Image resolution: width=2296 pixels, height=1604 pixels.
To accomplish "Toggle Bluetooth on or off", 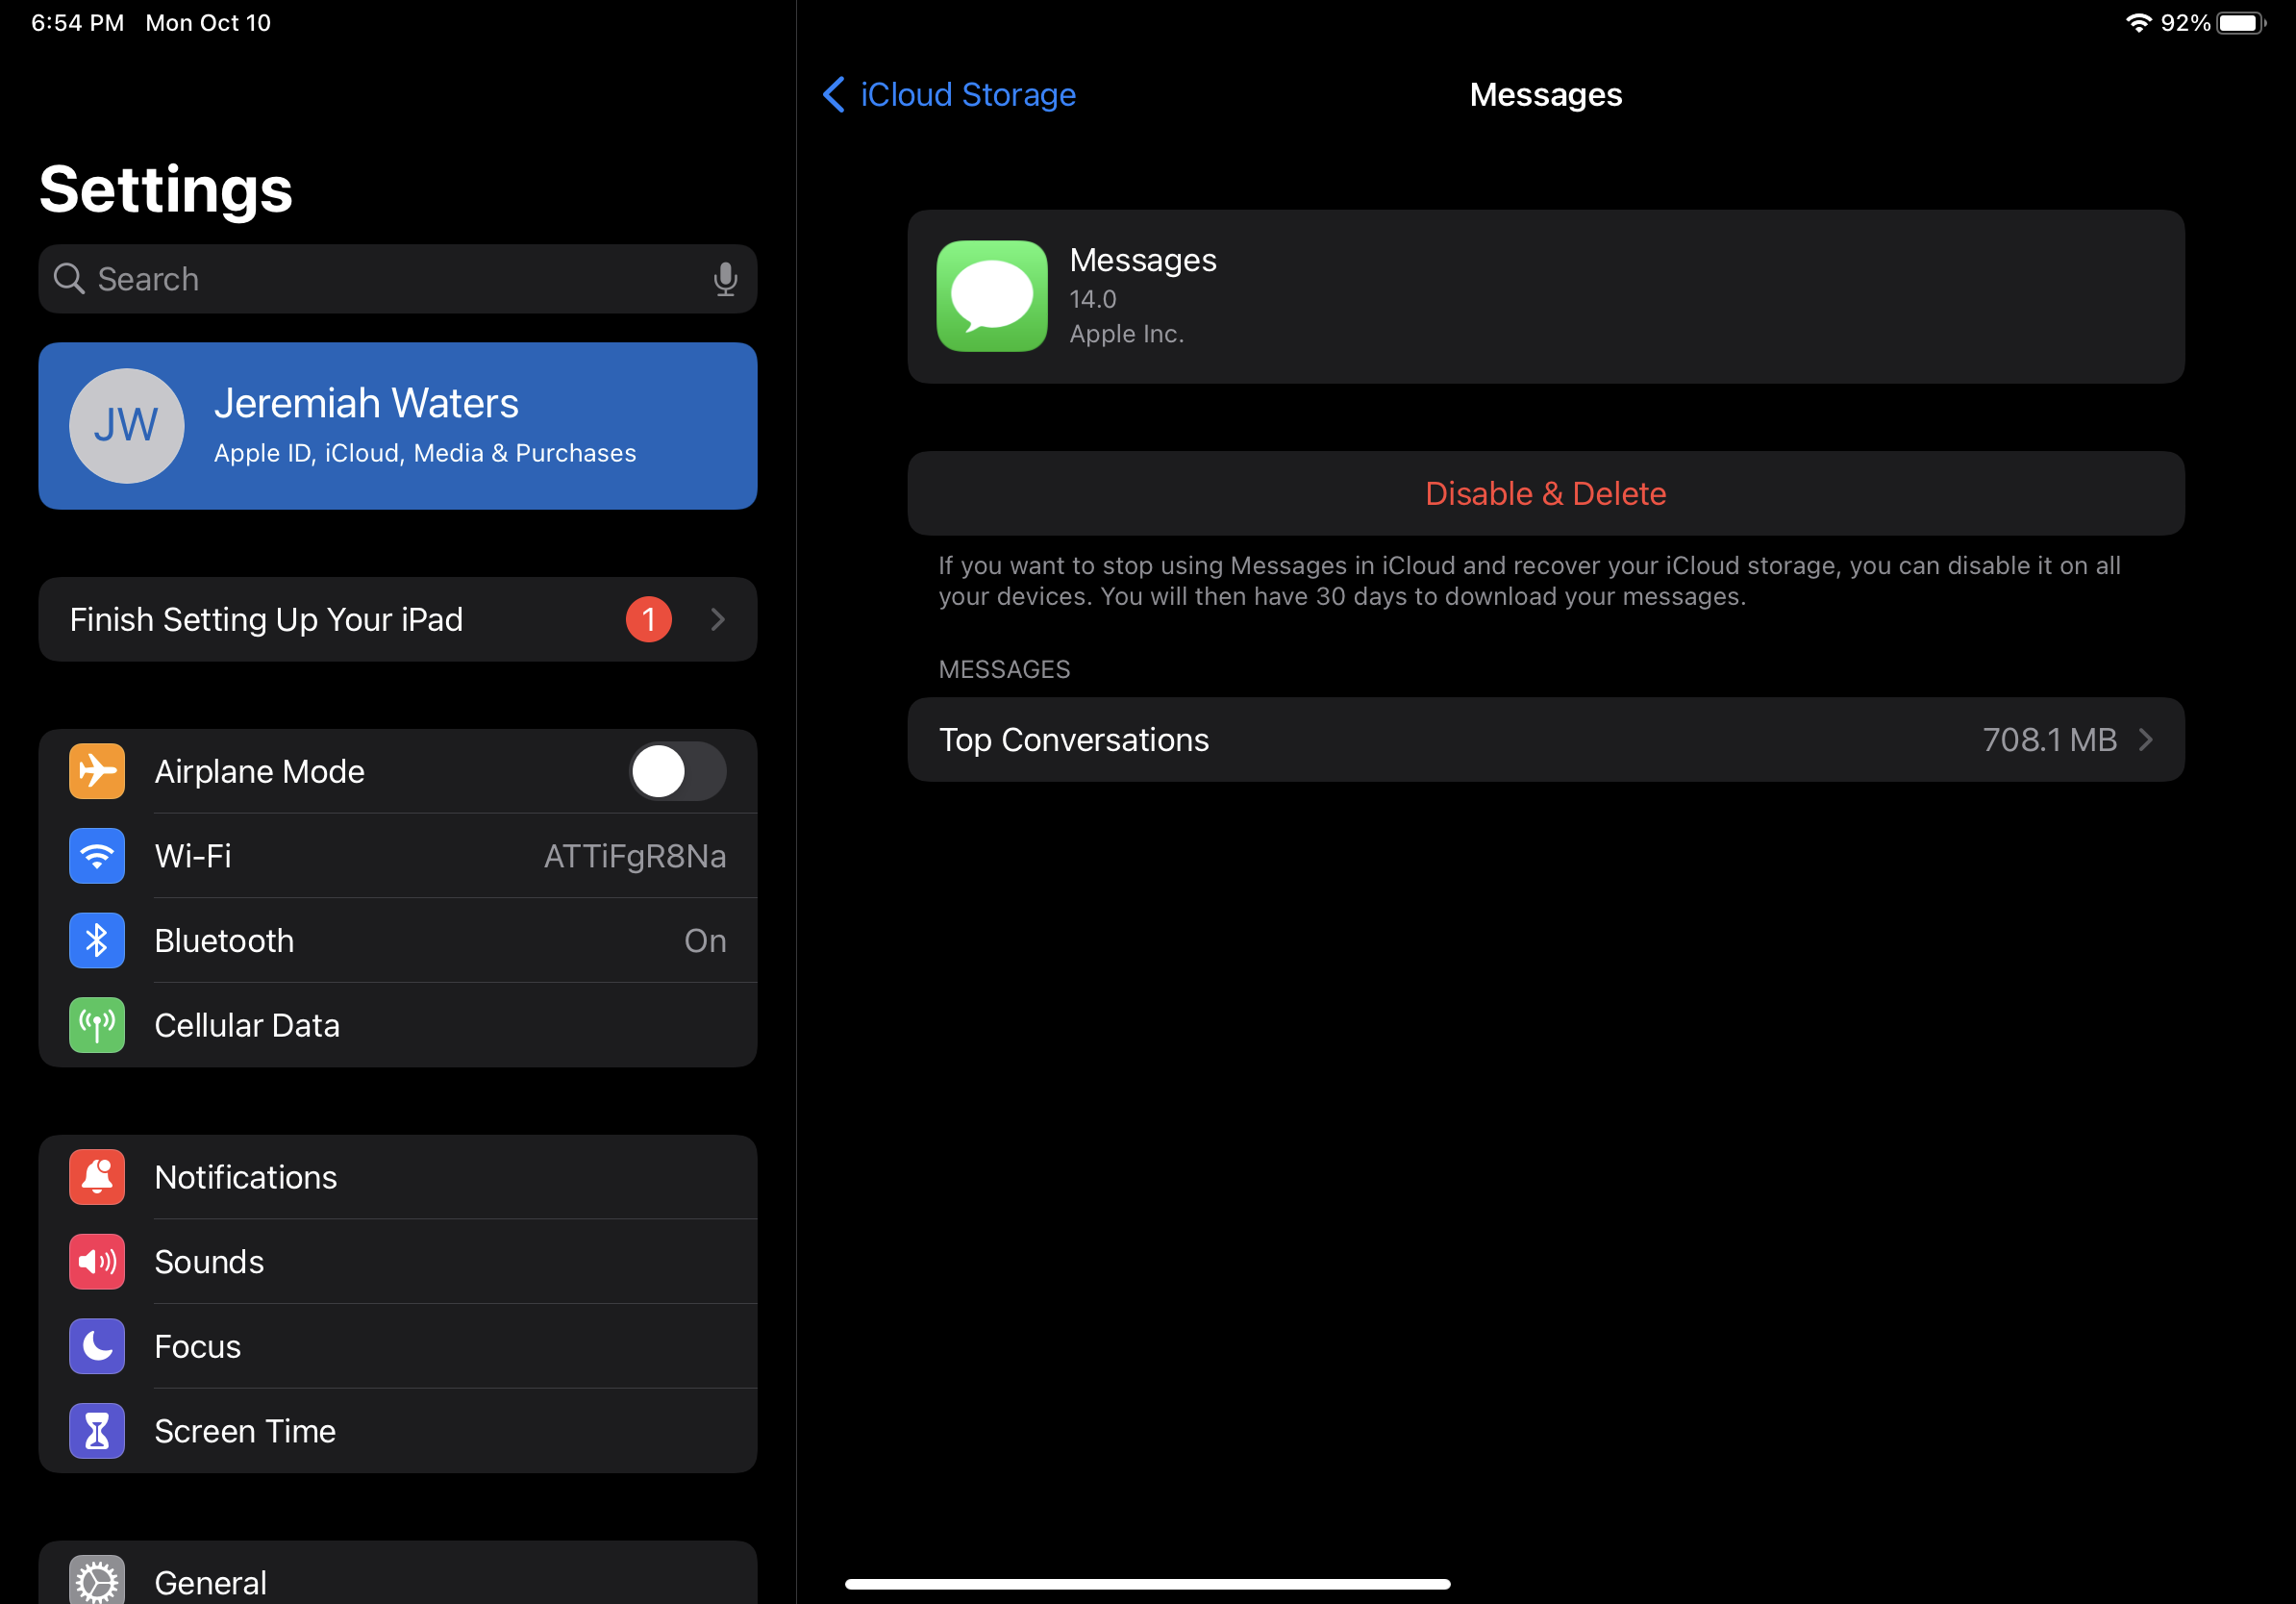I will tap(398, 940).
